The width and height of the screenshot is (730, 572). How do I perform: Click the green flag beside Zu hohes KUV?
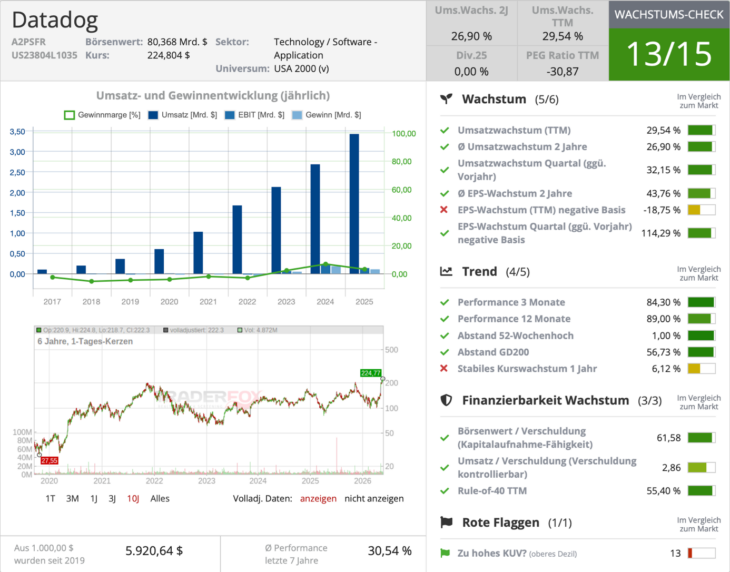pyautogui.click(x=445, y=553)
